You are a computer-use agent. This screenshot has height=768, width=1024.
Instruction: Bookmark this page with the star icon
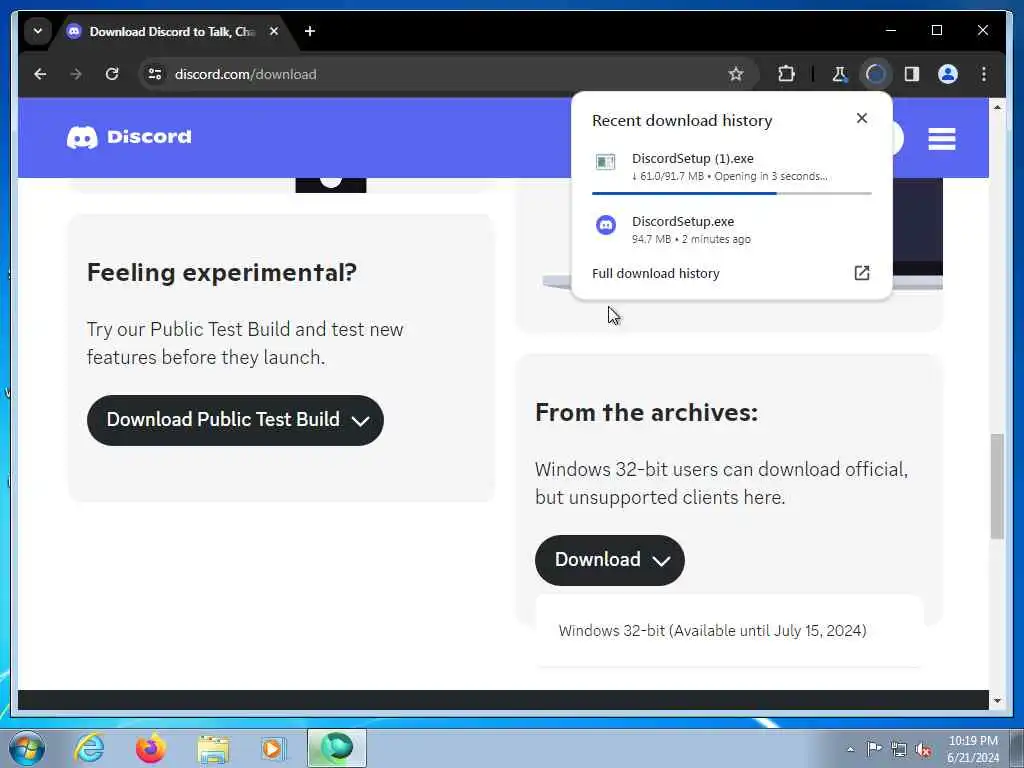736,74
